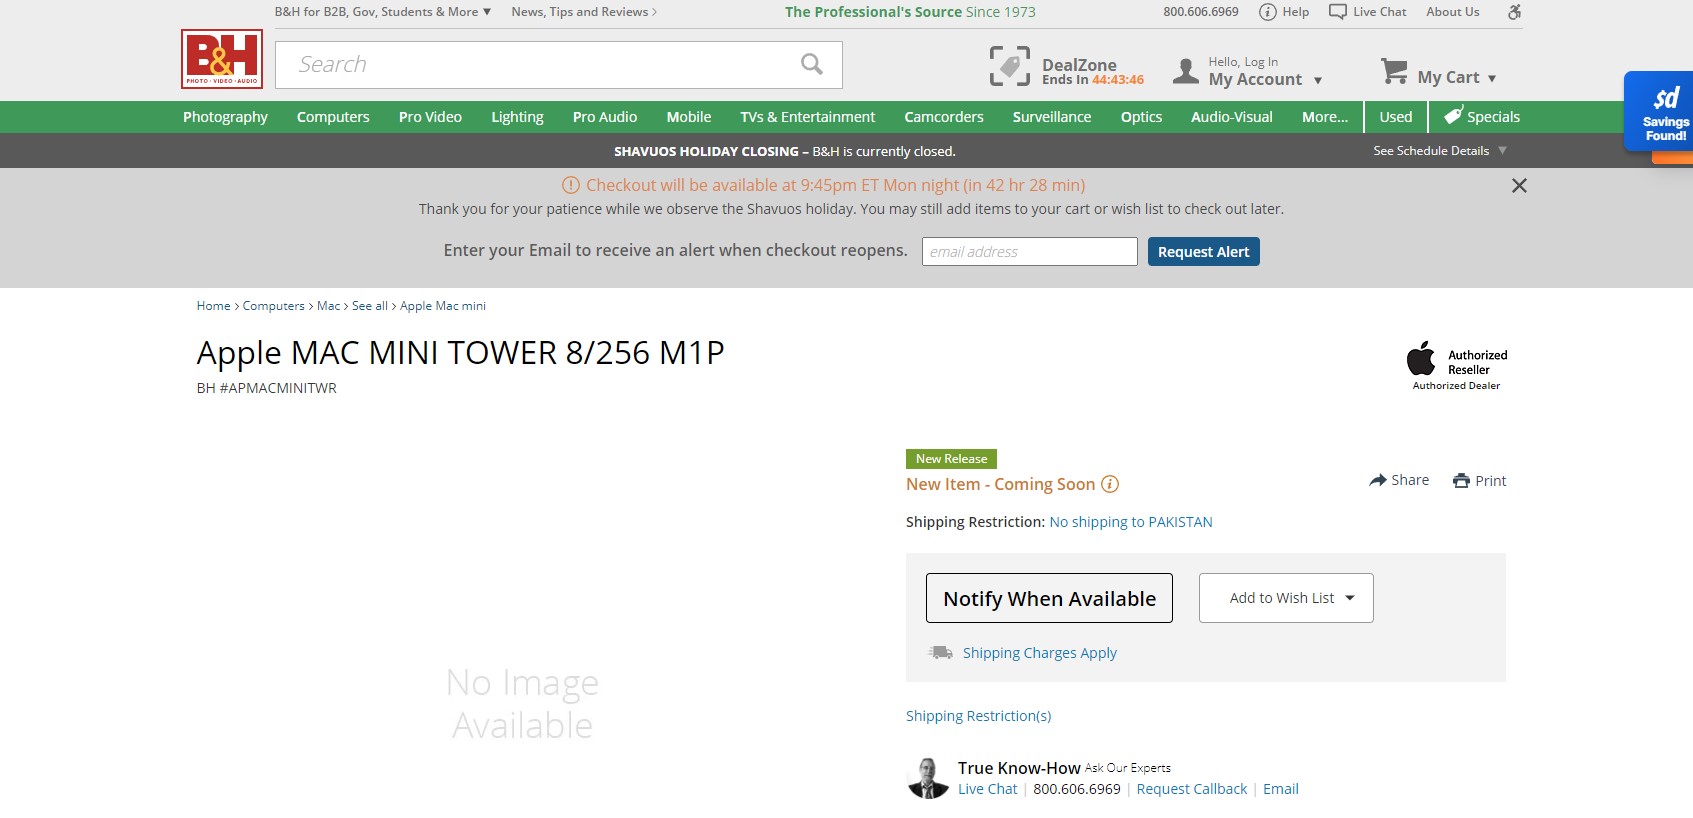Click the expert's portrait photo
The width and height of the screenshot is (1693, 818).
pyautogui.click(x=928, y=778)
